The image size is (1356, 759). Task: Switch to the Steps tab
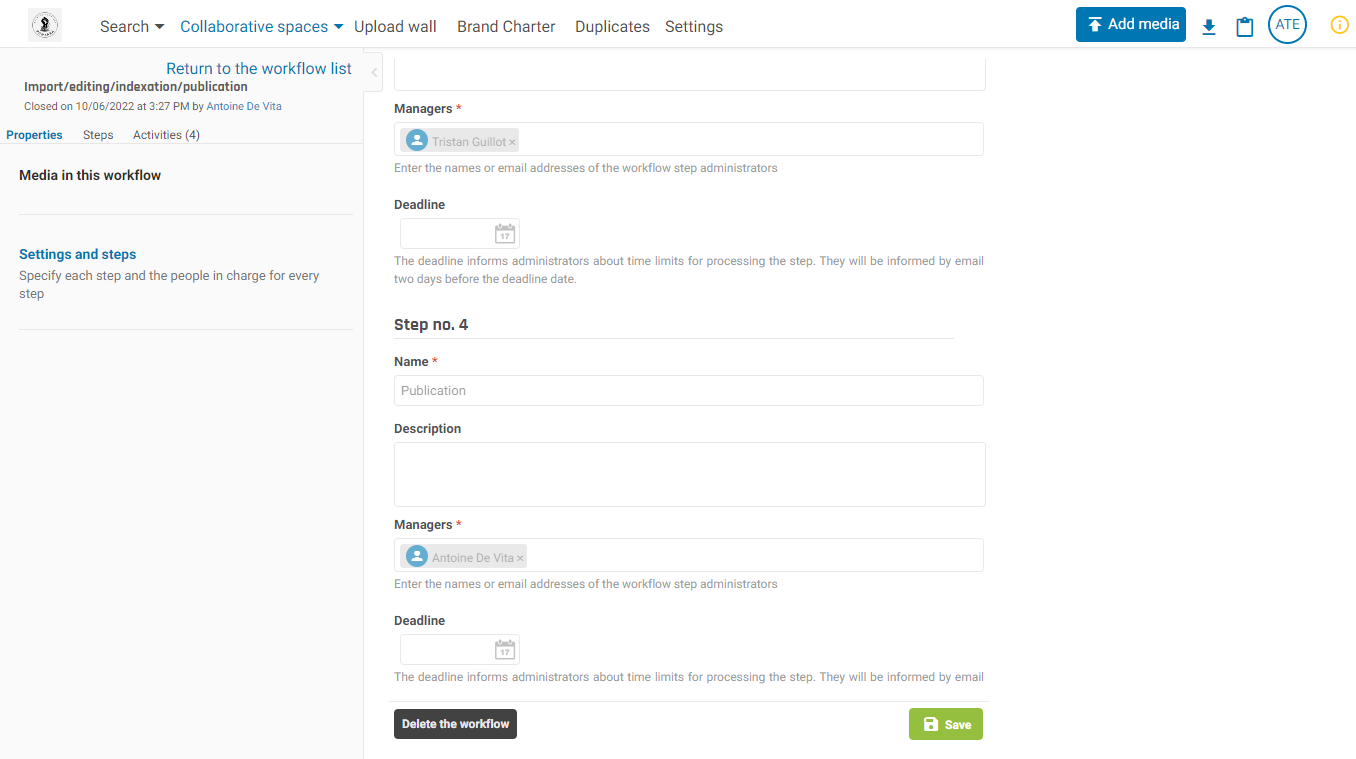[98, 135]
